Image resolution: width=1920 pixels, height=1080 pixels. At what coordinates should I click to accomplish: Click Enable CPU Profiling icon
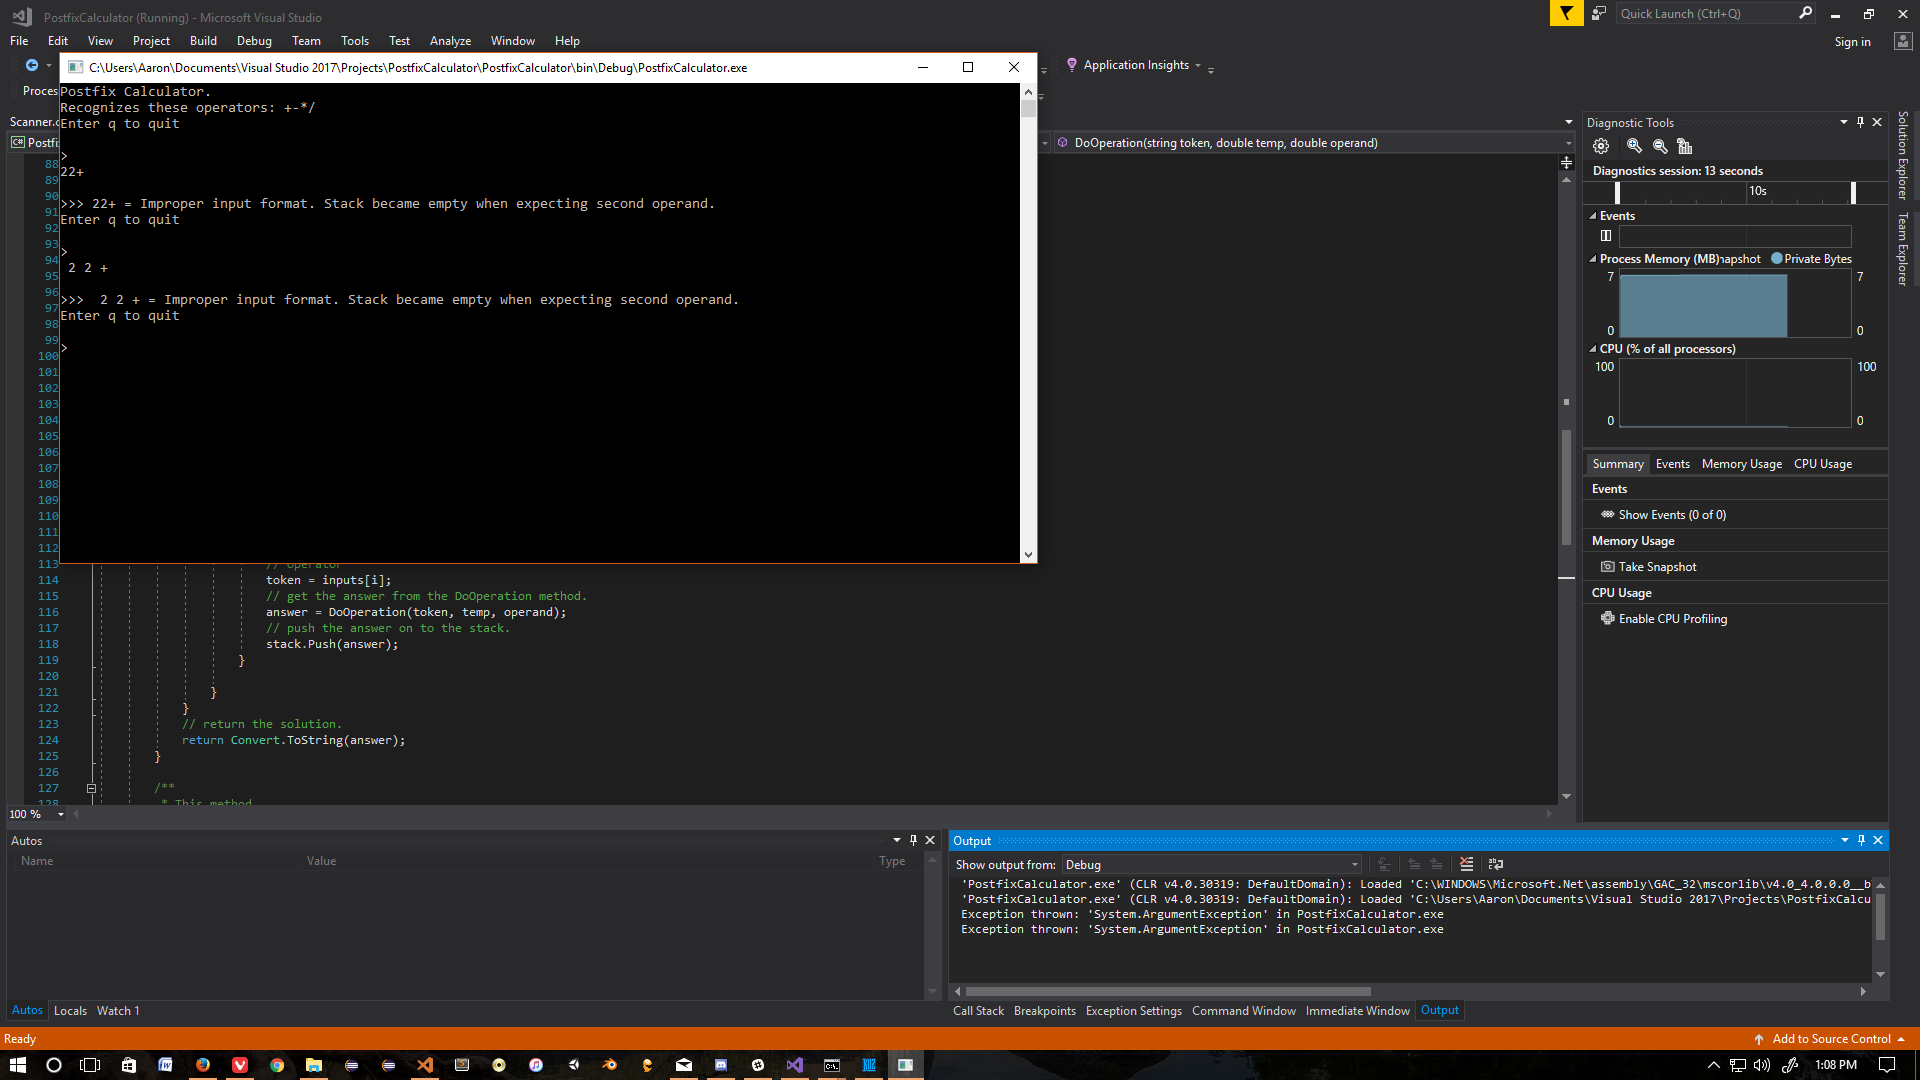[1608, 618]
